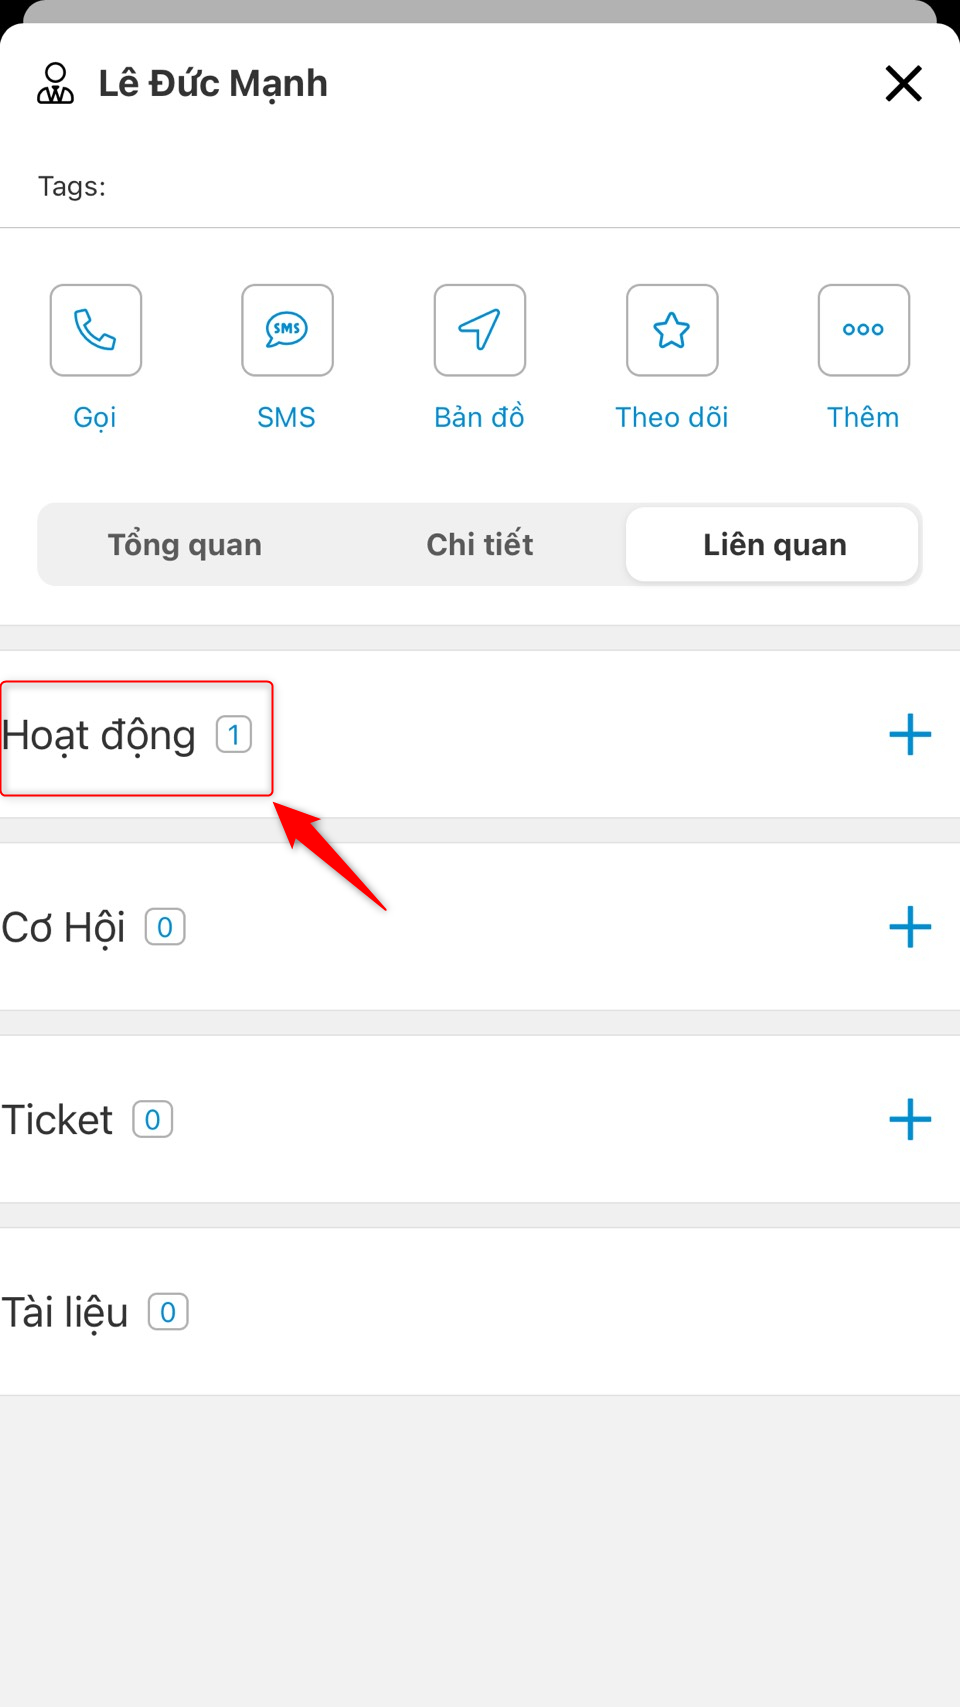Open the SMS message icon

287,330
